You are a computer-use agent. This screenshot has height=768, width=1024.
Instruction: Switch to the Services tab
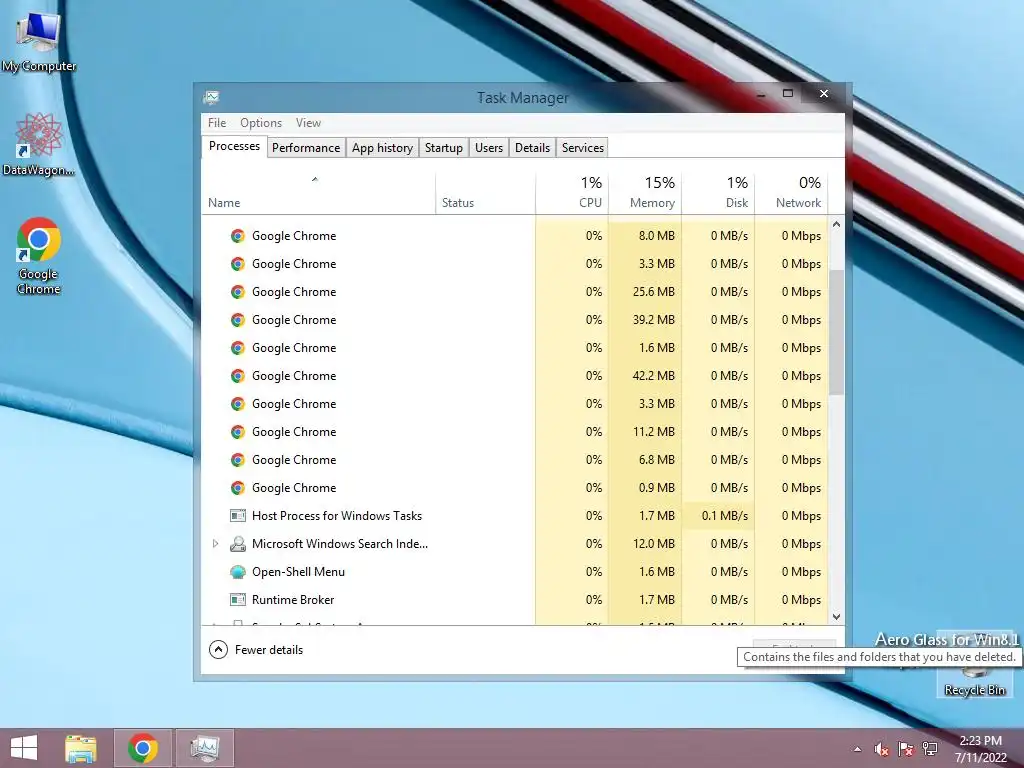pyautogui.click(x=583, y=148)
